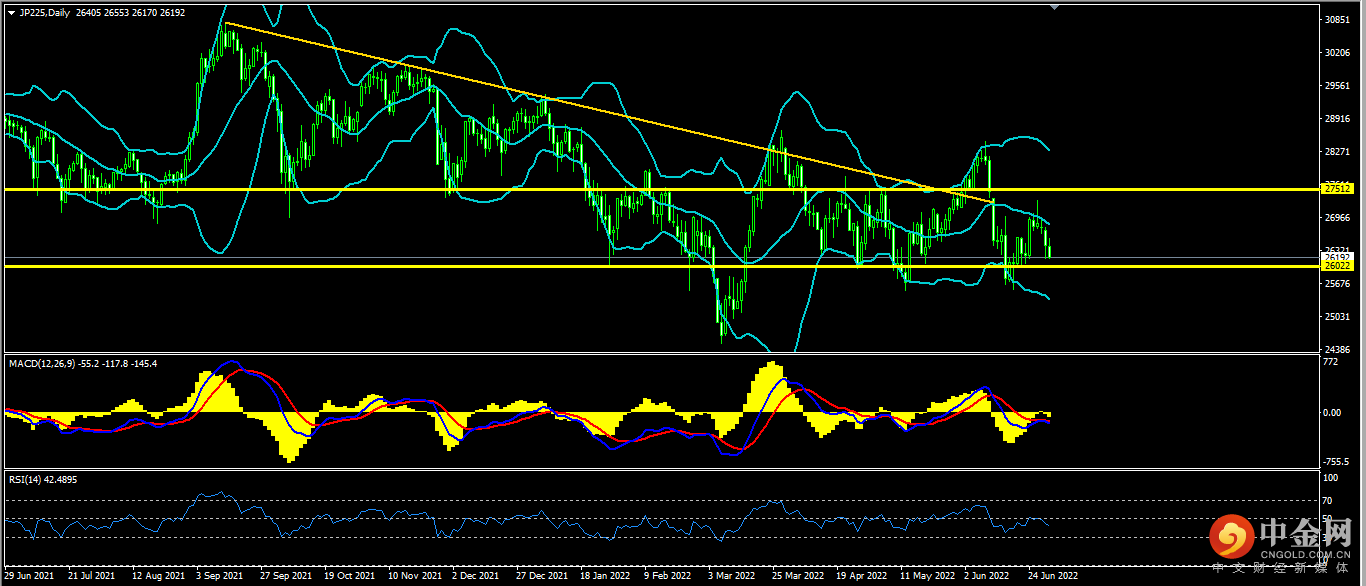Screen dimensions: 1366x586
Task: Click the 9 Feb 2022 date label
Action: click(668, 576)
